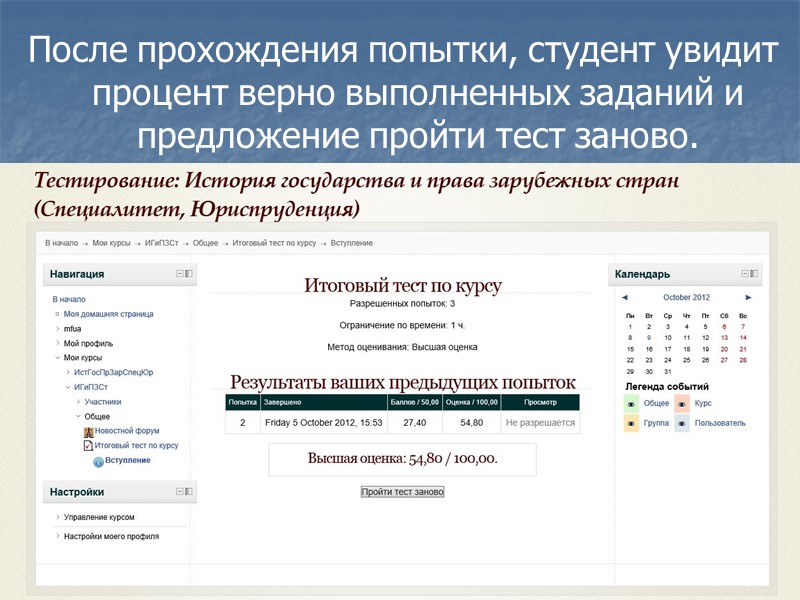Image resolution: width=800 pixels, height=600 pixels.
Task: Go to next month in calendar
Action: [x=748, y=297]
